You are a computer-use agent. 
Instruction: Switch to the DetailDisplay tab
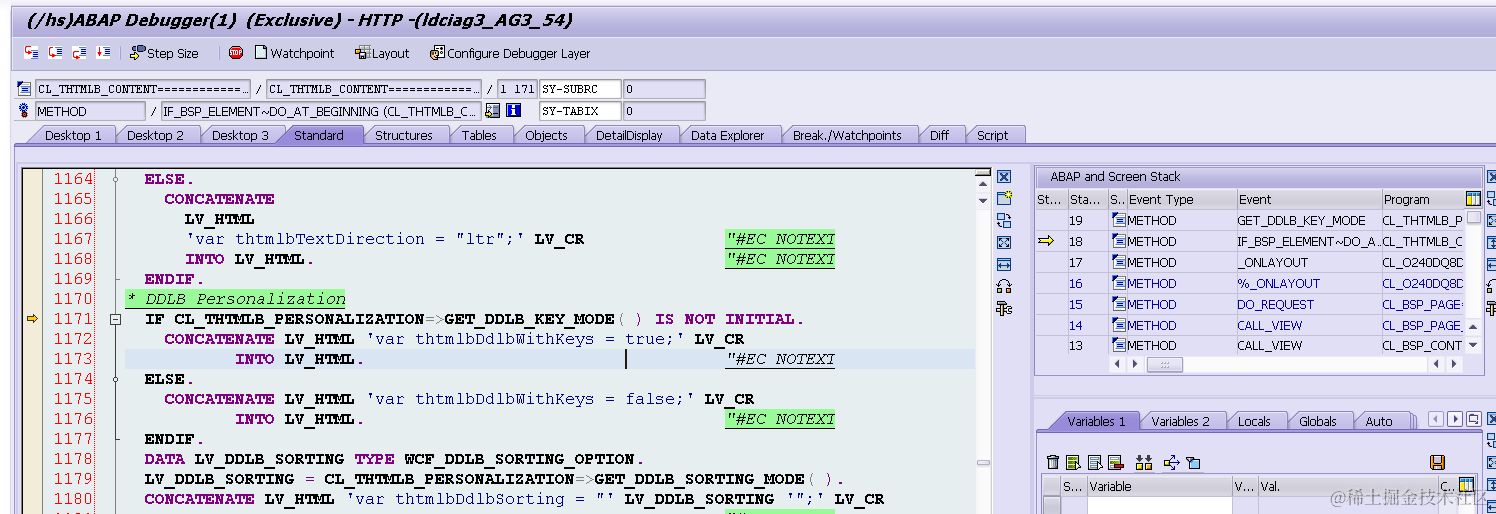(629, 135)
